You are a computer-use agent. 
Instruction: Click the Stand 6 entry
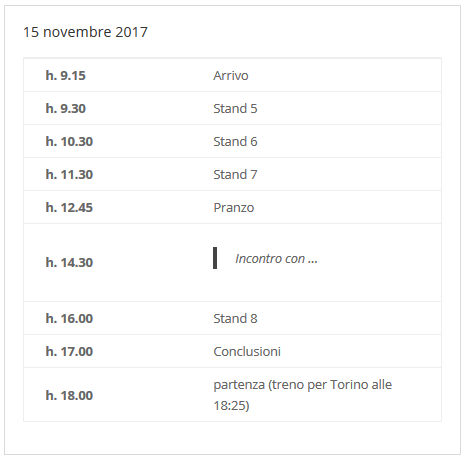[x=235, y=142]
